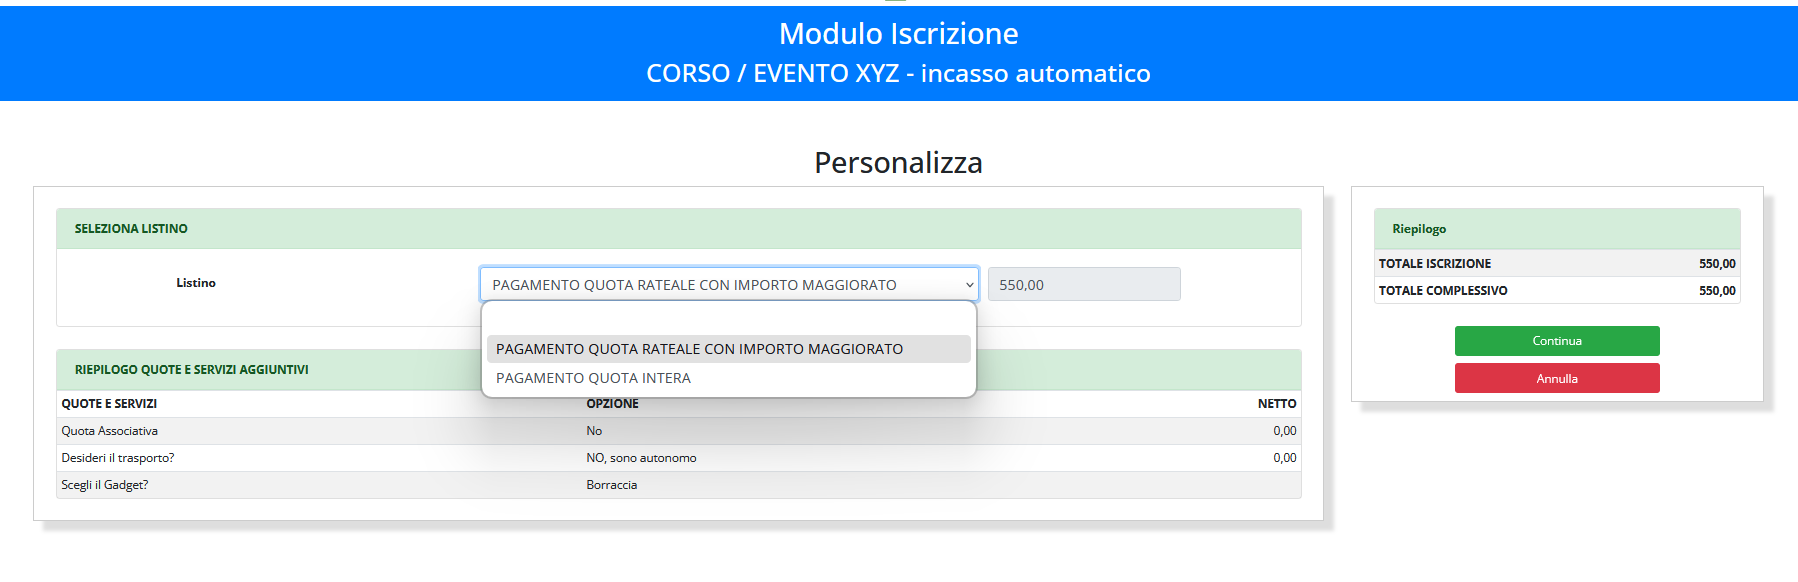
Task: Click the TOTALE COMPLESSIVO summary row
Action: click(x=1443, y=291)
